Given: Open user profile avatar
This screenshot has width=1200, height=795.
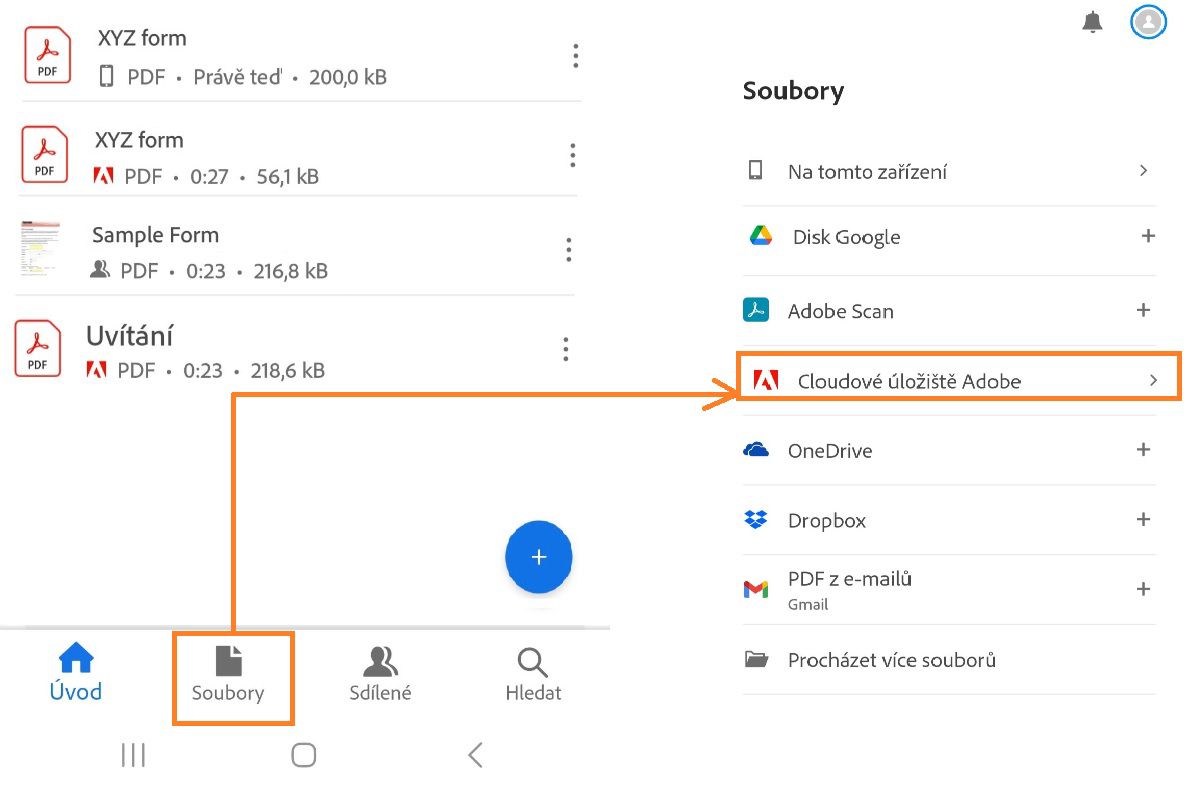Looking at the screenshot, I should pos(1149,21).
